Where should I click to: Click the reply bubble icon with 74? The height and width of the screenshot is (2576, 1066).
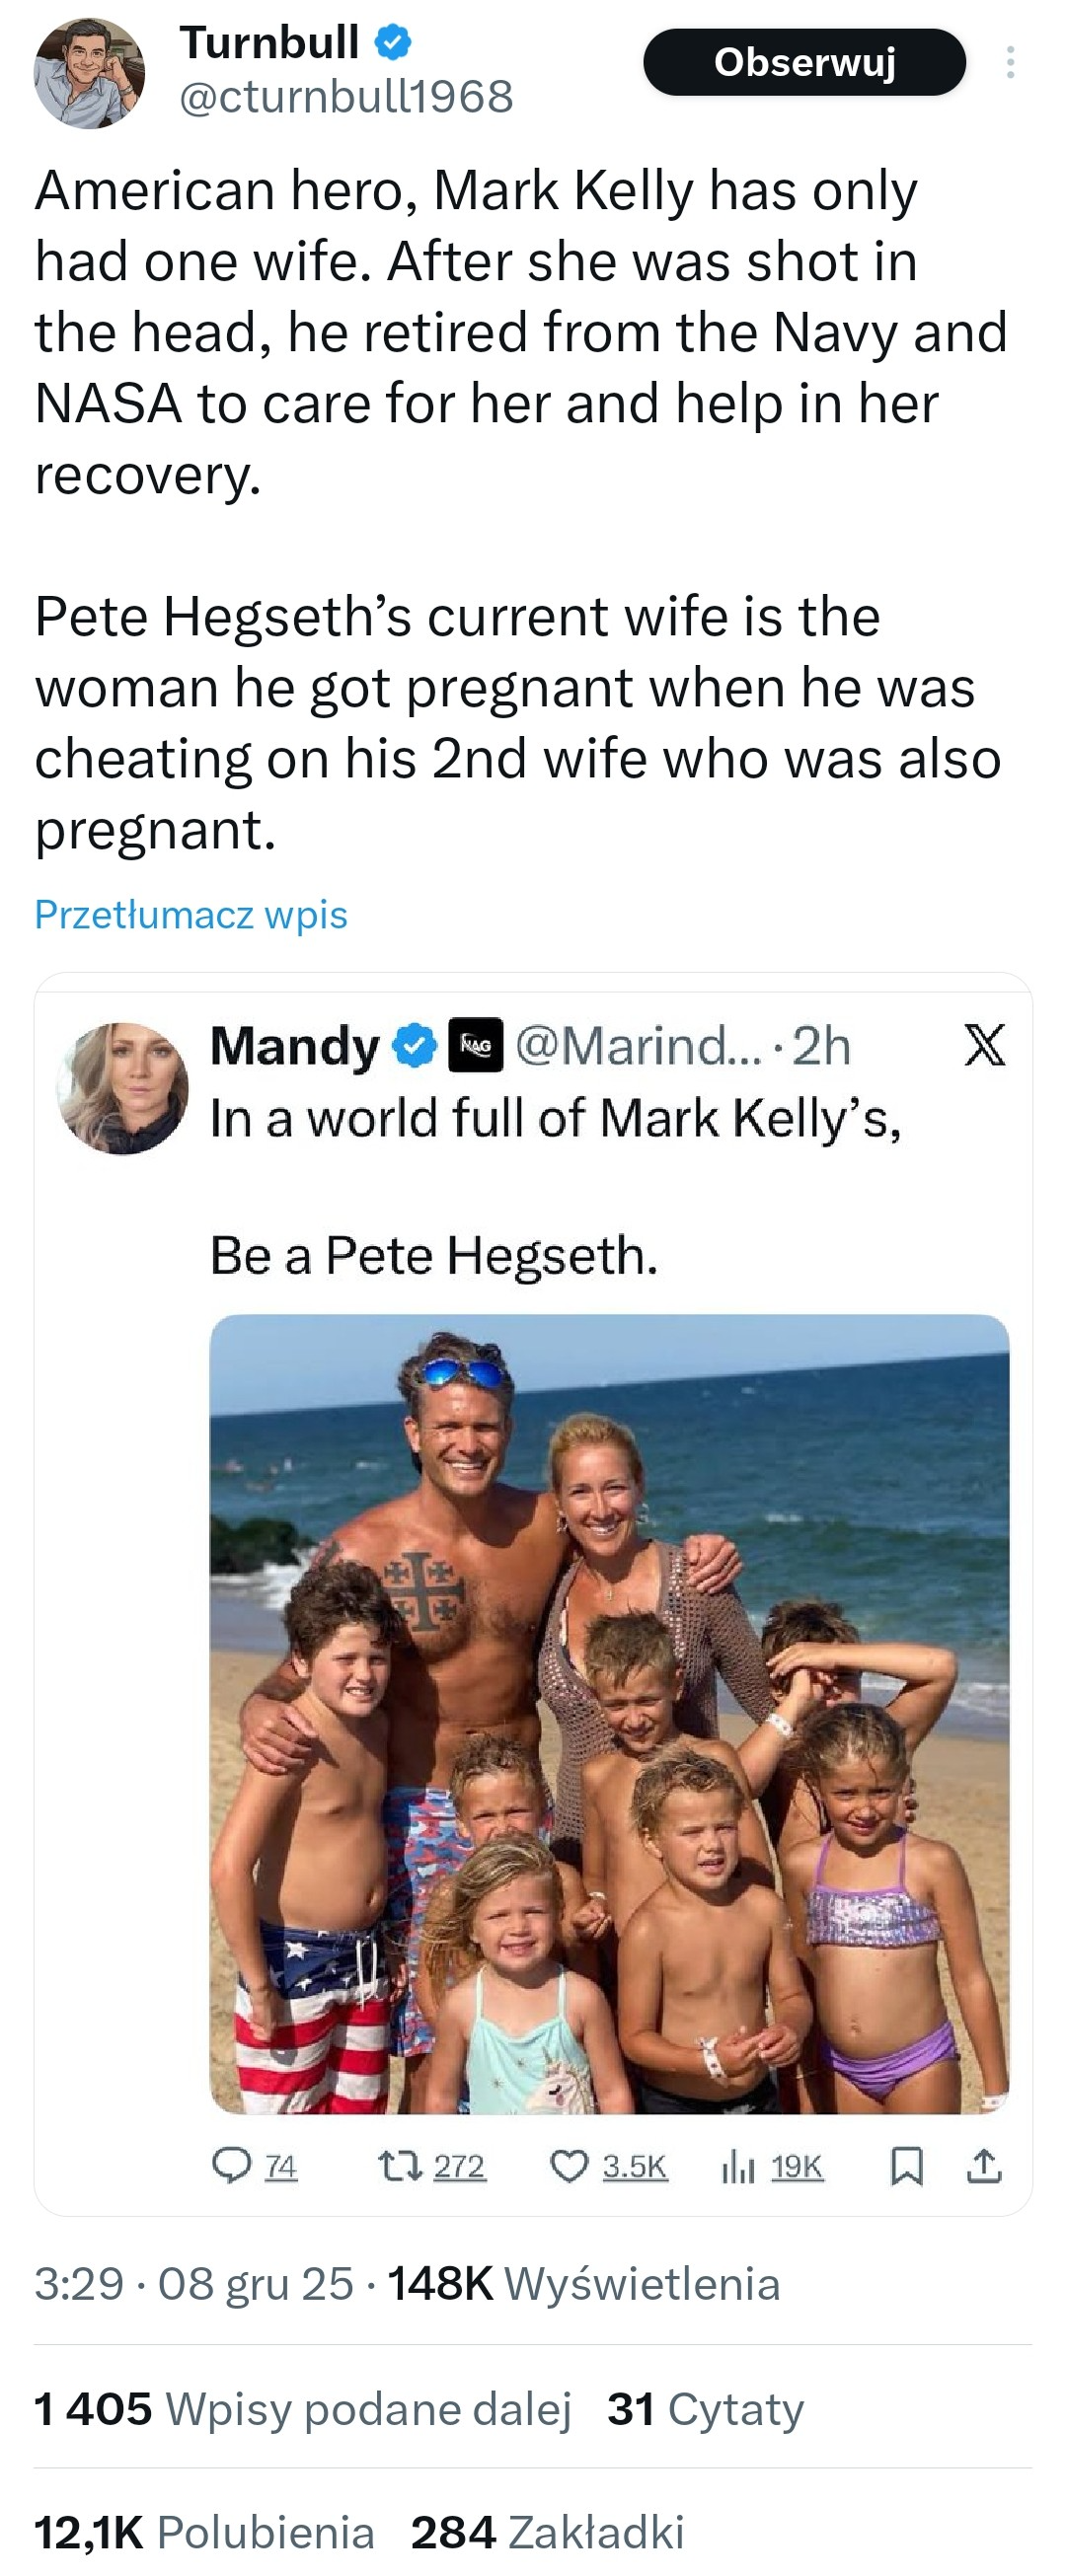[232, 2166]
